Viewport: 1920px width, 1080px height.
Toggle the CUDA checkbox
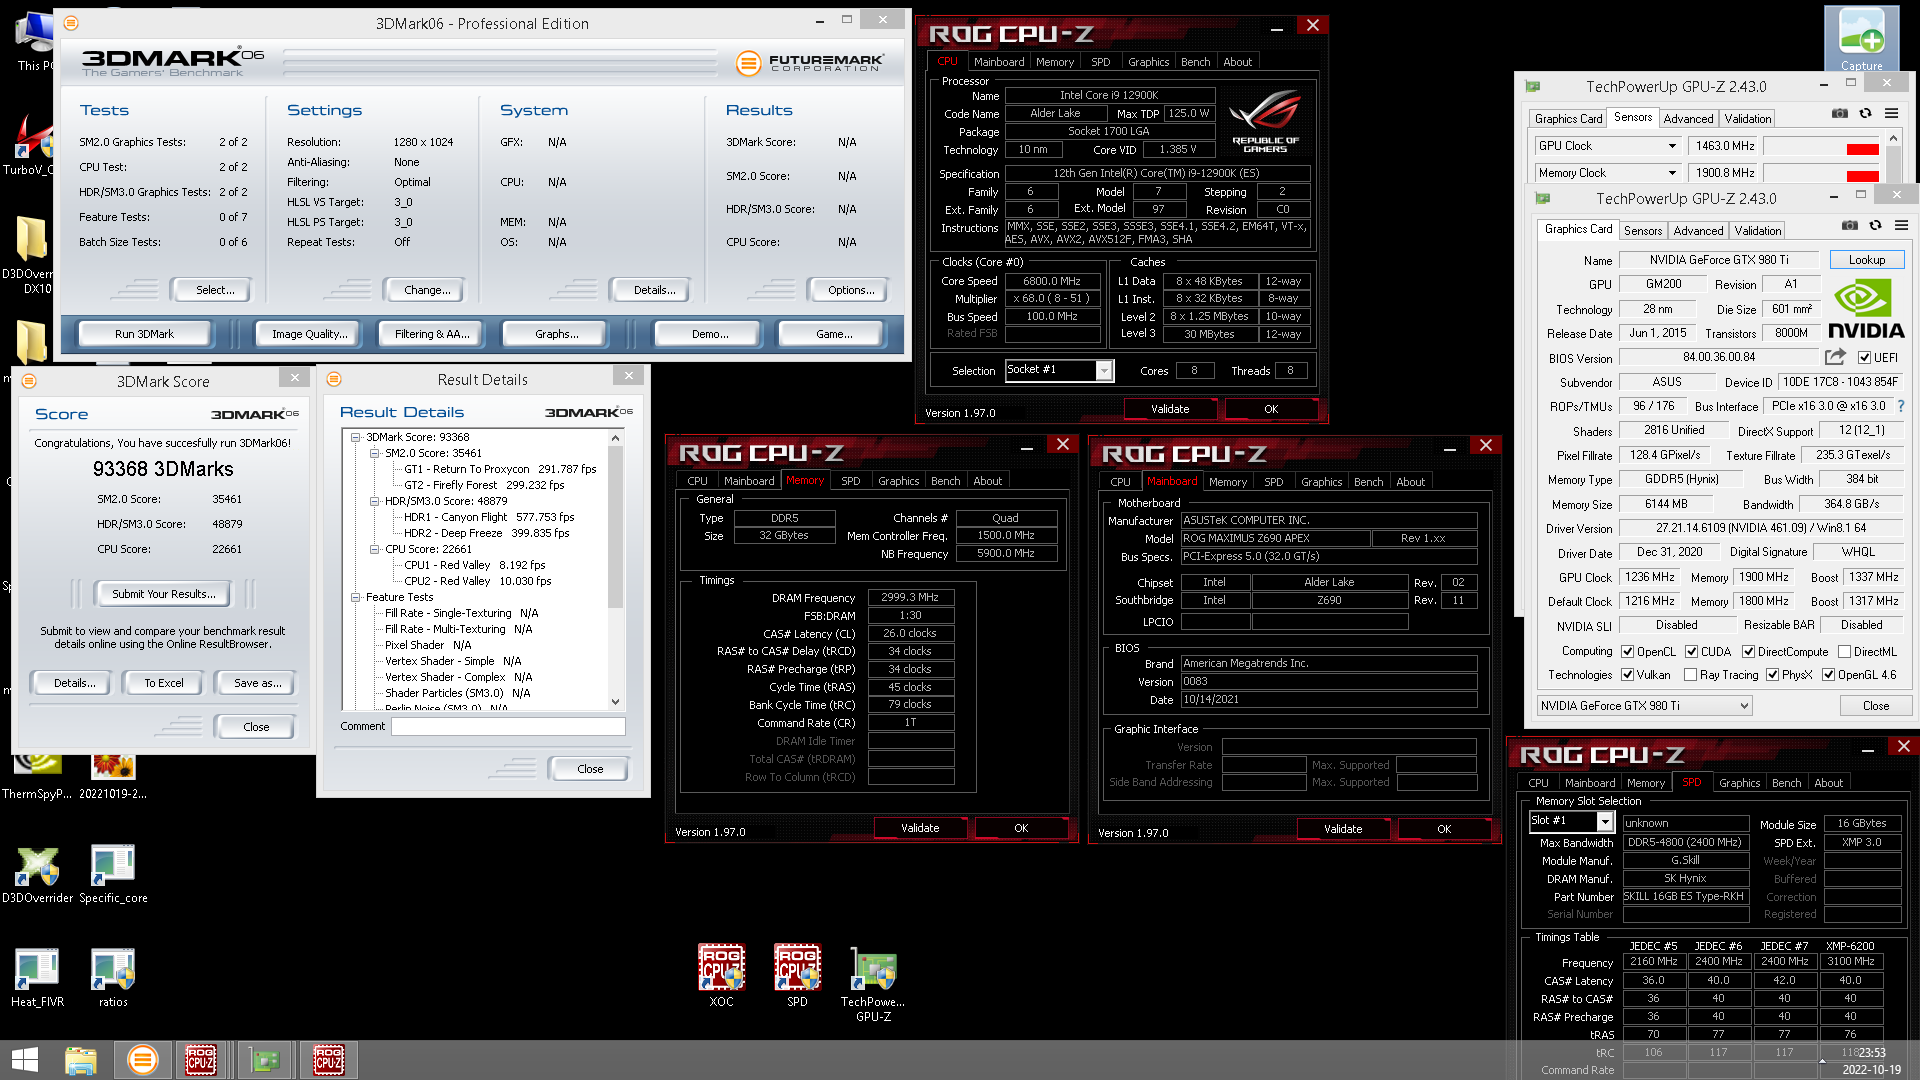[x=1691, y=651]
